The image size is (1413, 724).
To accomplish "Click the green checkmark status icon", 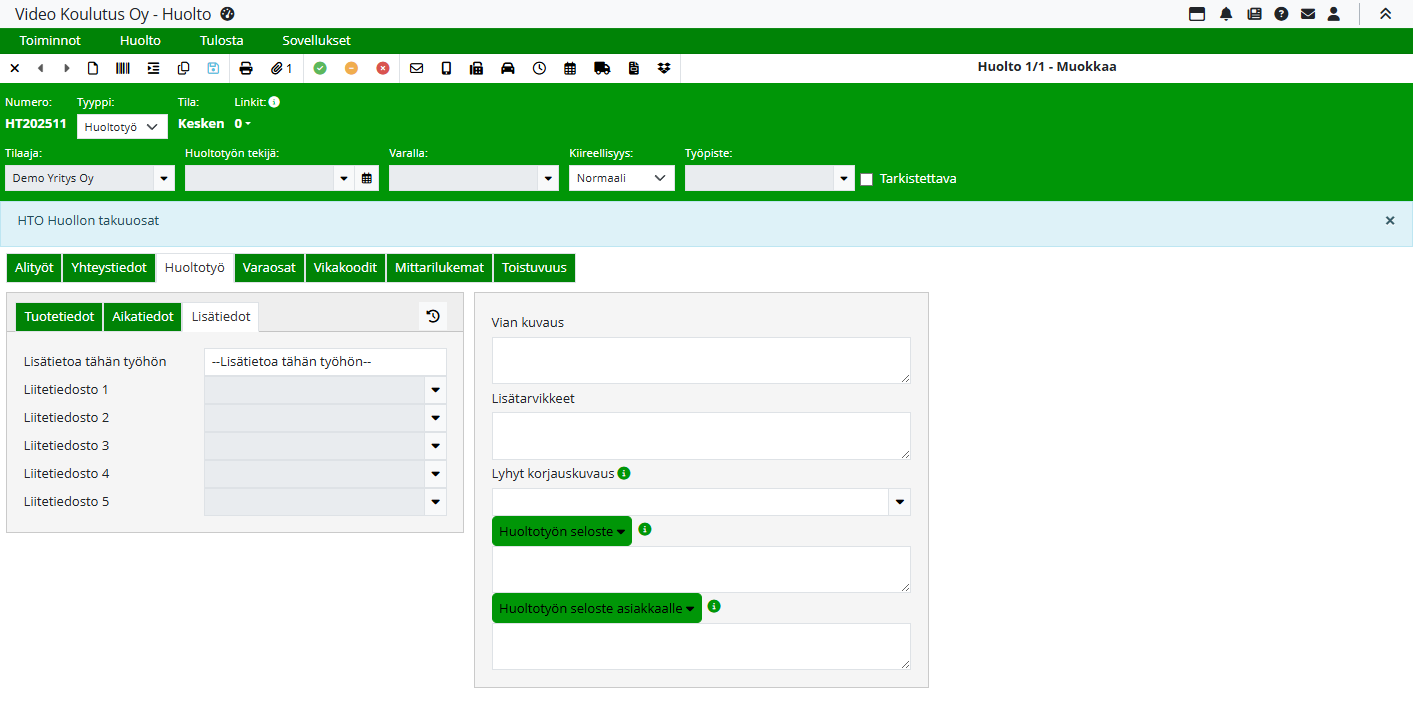I will tap(320, 68).
